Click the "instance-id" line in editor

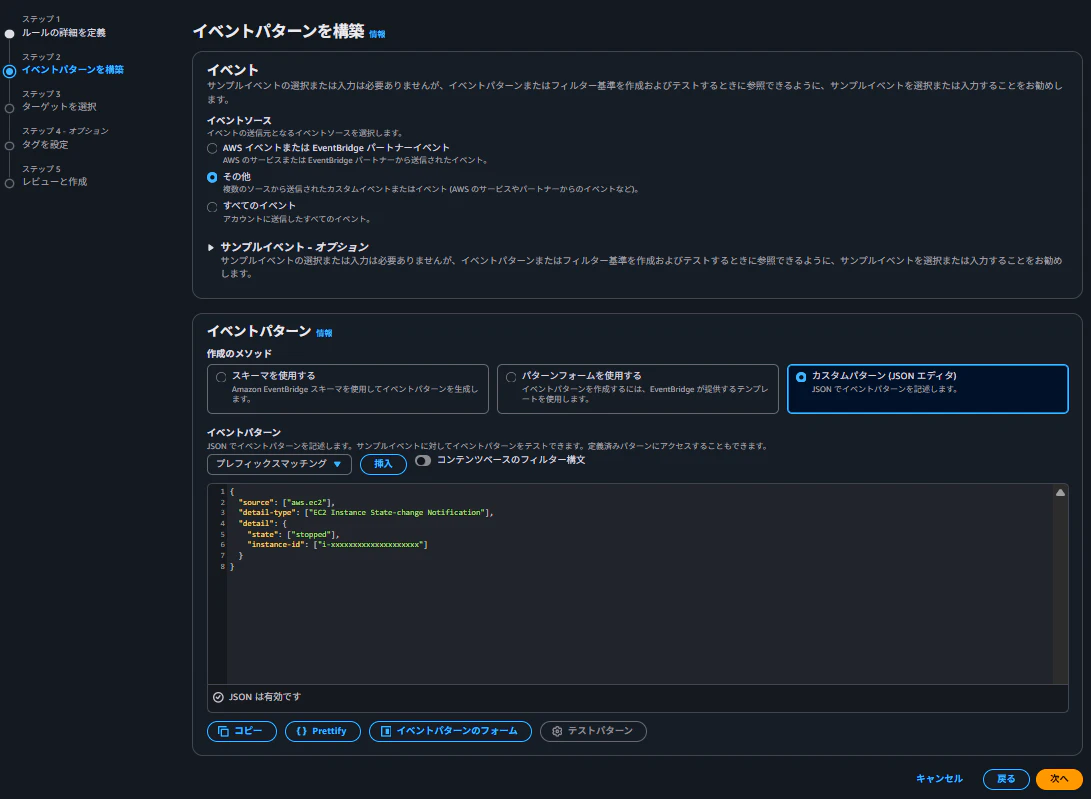(x=337, y=544)
